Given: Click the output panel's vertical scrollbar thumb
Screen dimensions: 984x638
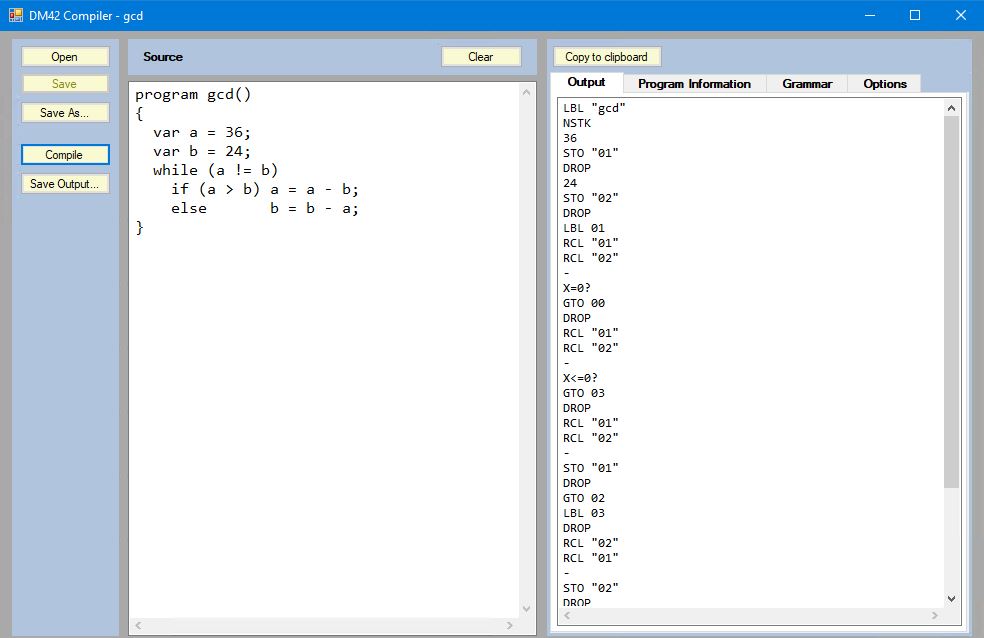Looking at the screenshot, I should point(951,300).
